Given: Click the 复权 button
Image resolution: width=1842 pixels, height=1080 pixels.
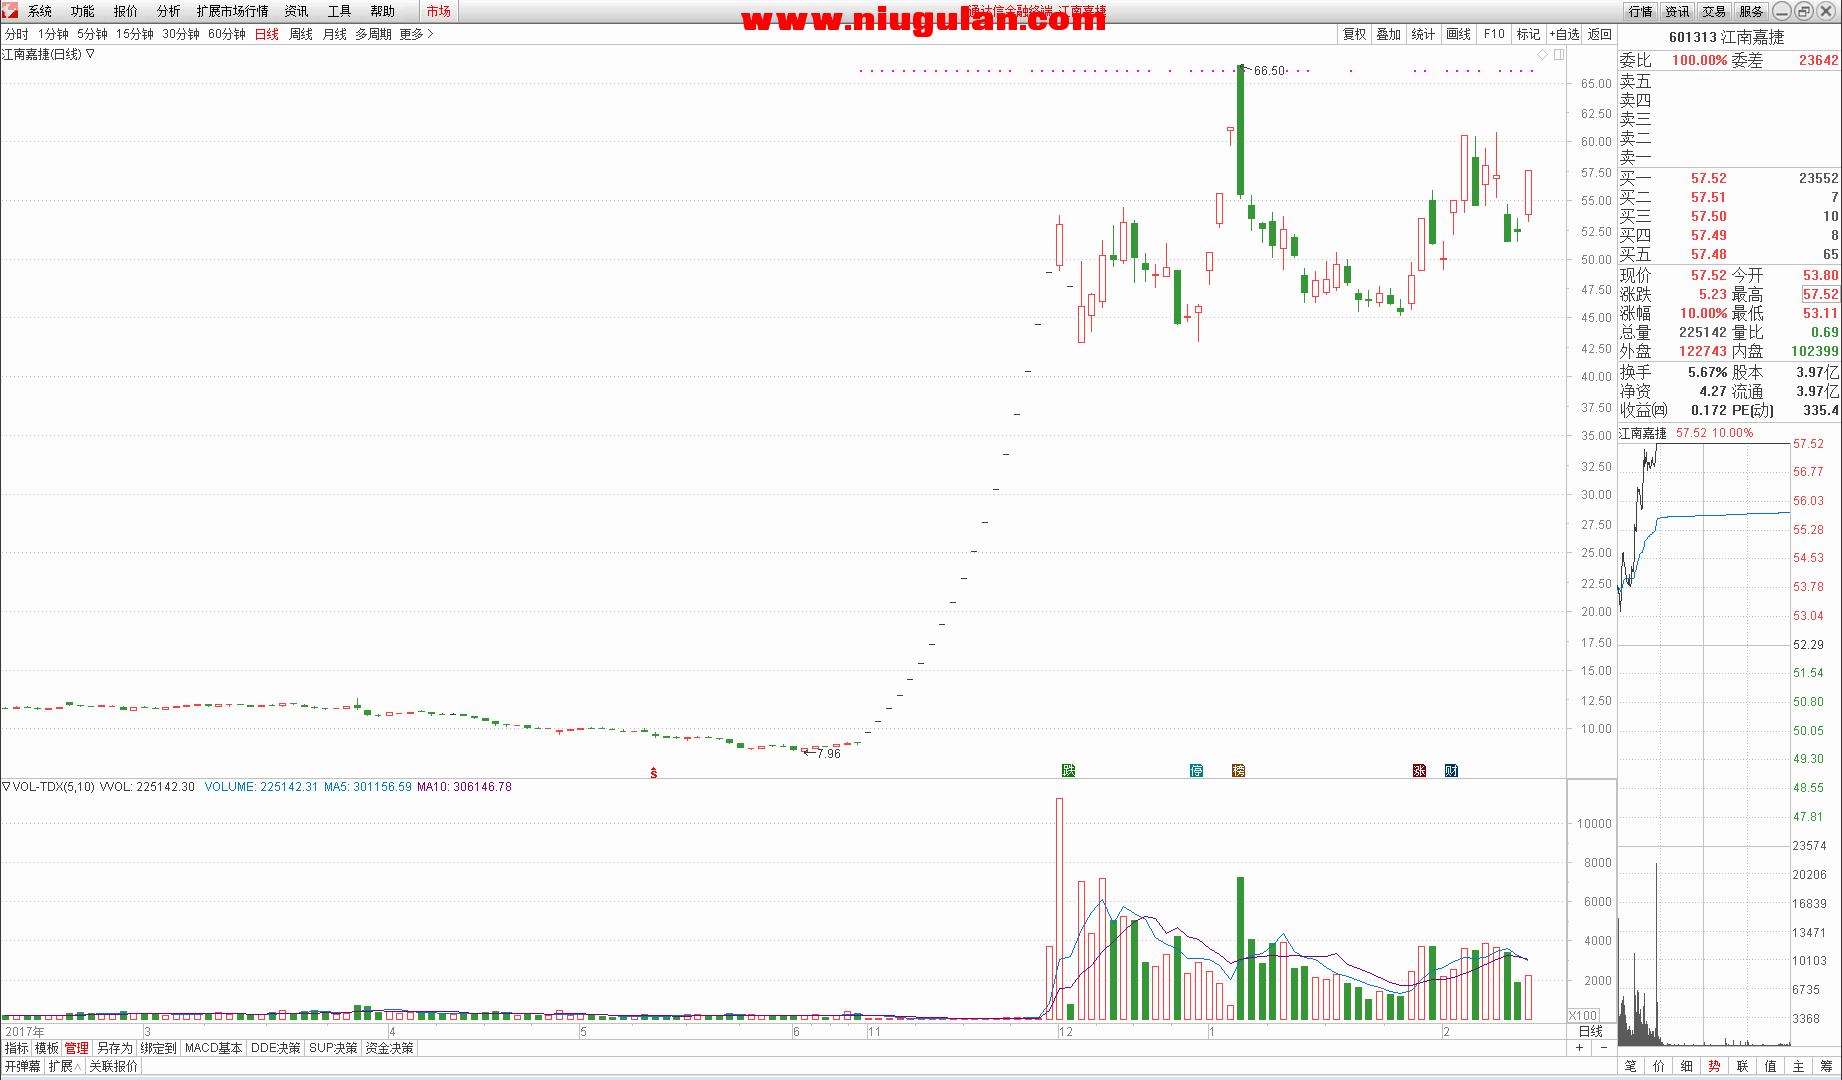Looking at the screenshot, I should (x=1354, y=34).
